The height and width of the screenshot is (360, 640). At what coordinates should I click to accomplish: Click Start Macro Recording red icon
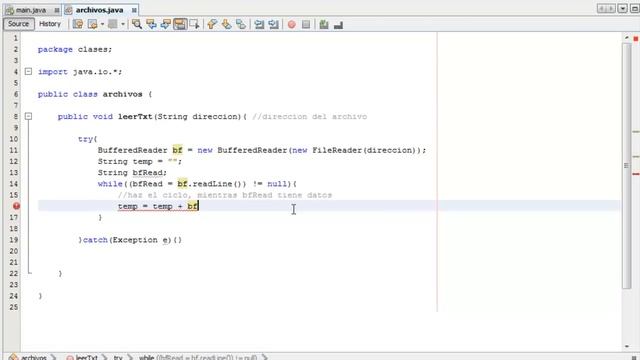(x=291, y=24)
